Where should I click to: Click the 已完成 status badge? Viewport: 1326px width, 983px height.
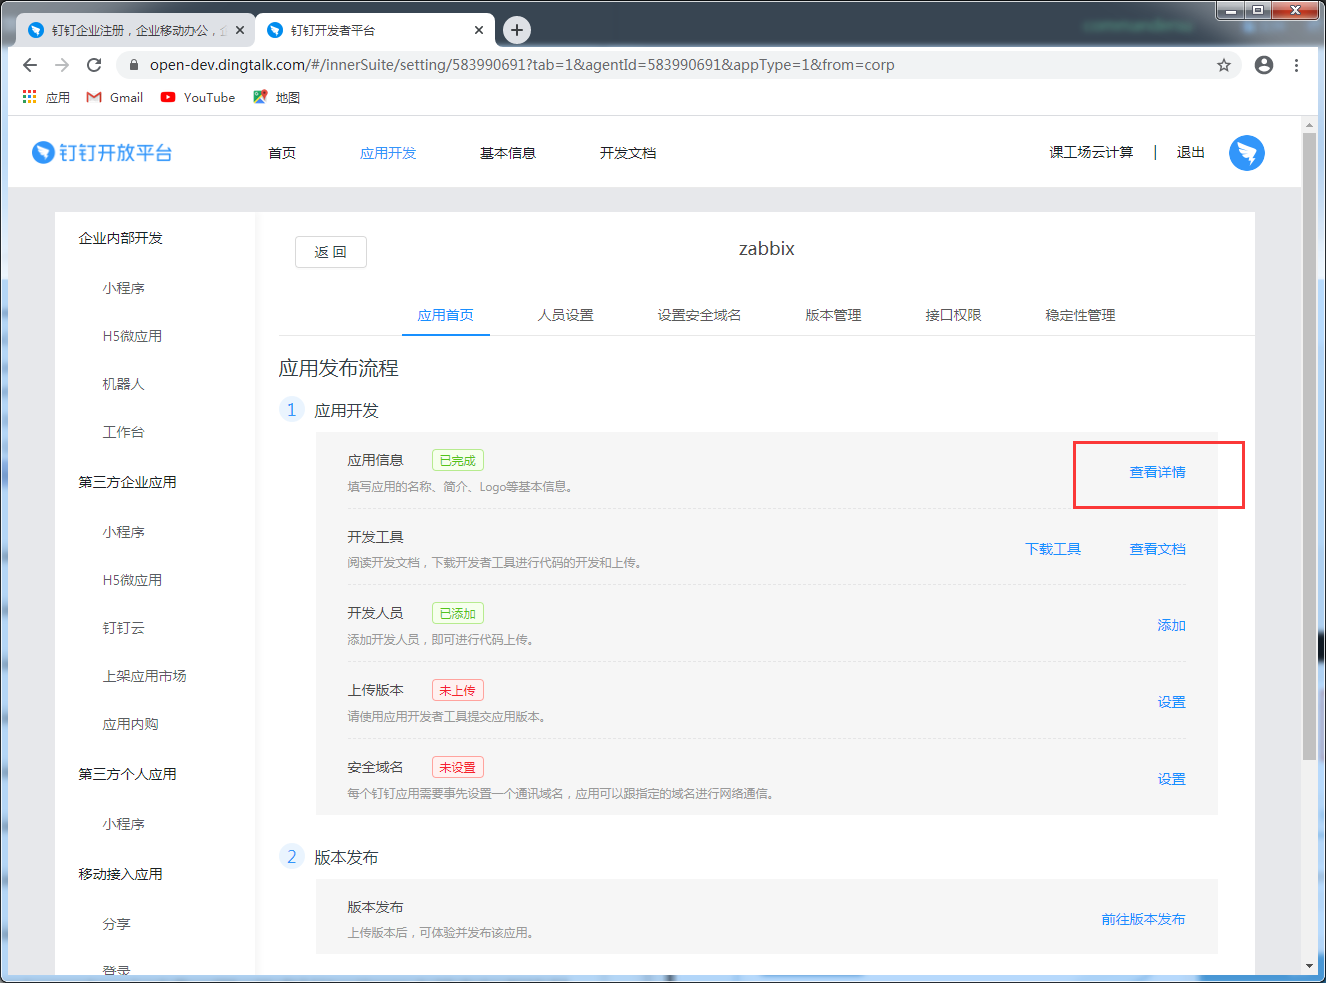(458, 460)
